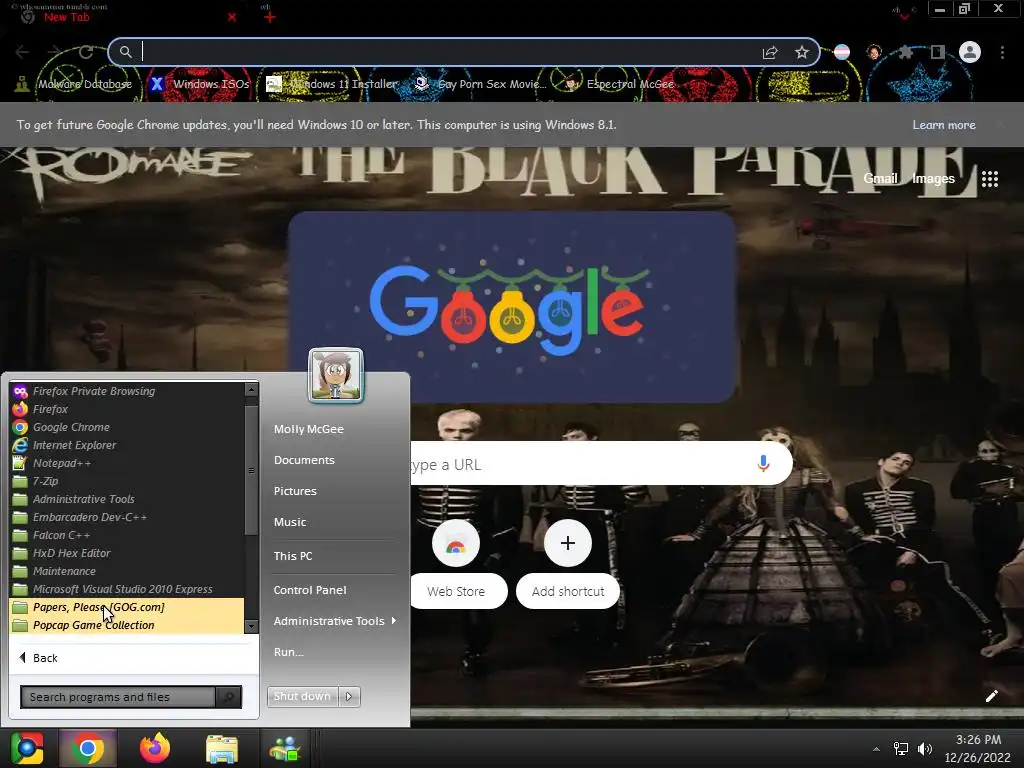
Task: Reload the page in Chrome
Action: (x=86, y=52)
